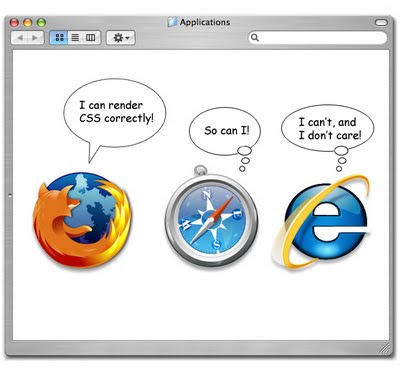
Task: Toggle the toolbar with the pill button
Action: [x=381, y=22]
